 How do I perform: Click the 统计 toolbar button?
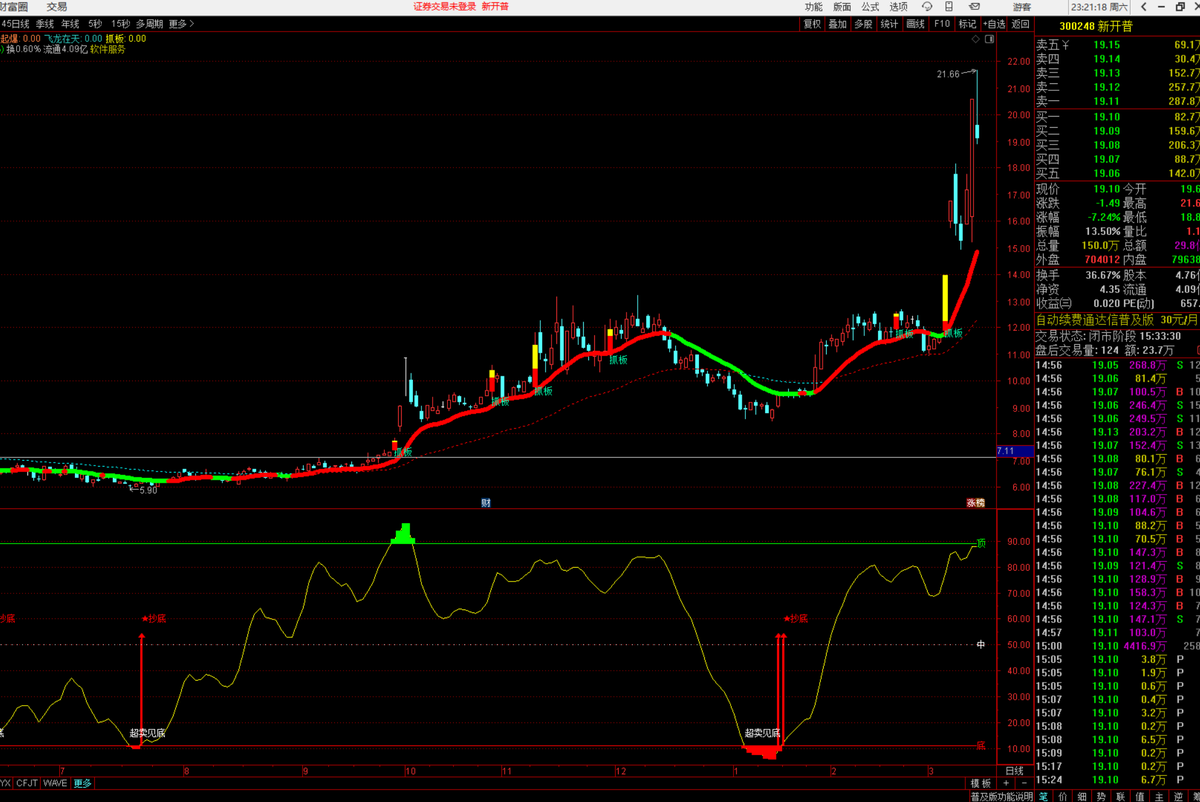(x=890, y=24)
